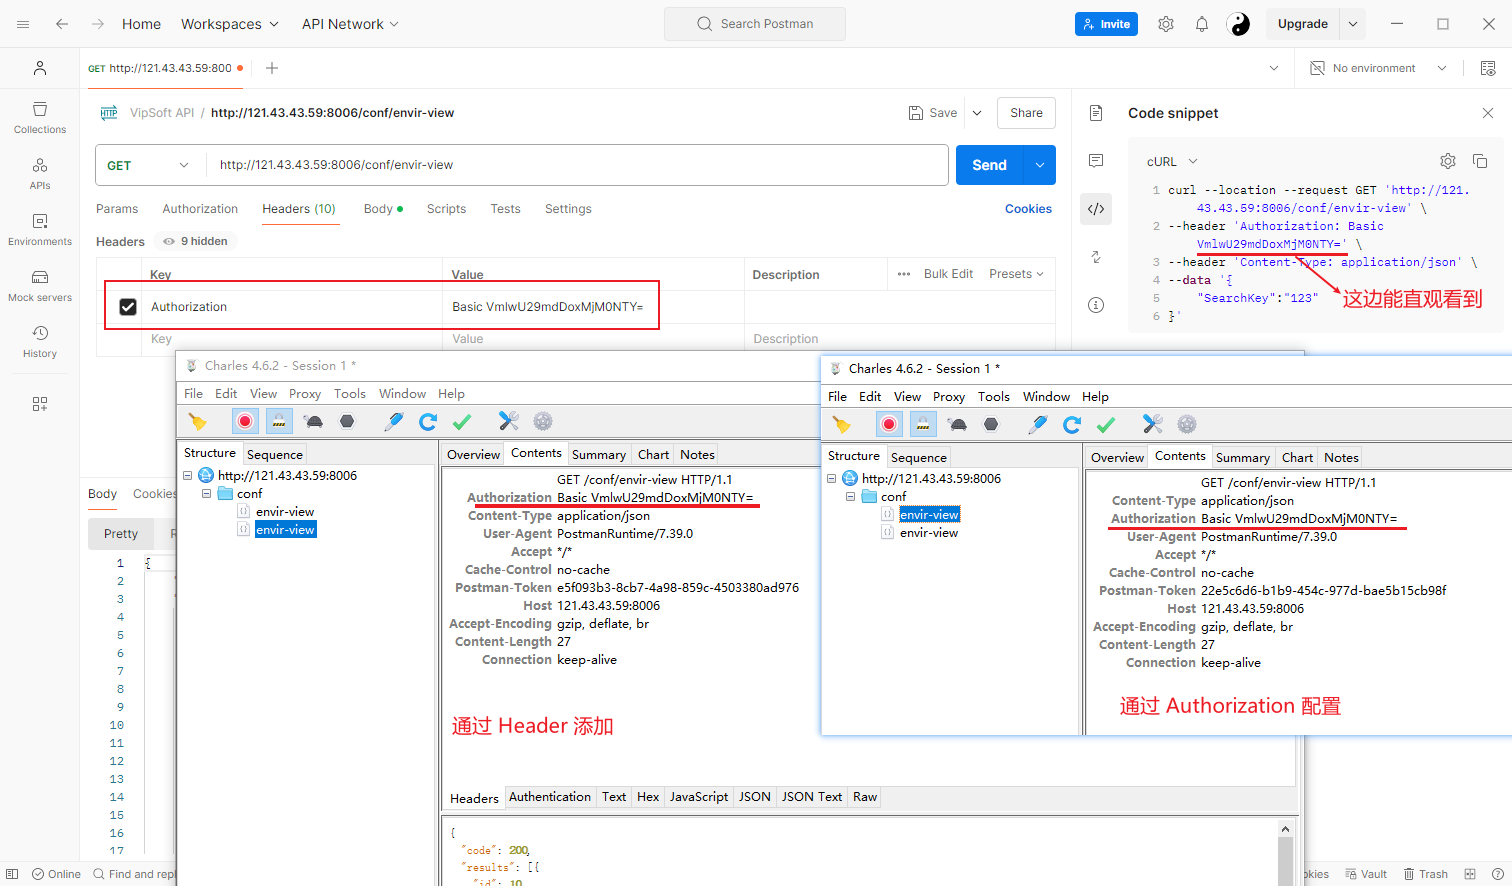1512x886 pixels.
Task: Click the blue Send button
Action: tap(990, 165)
